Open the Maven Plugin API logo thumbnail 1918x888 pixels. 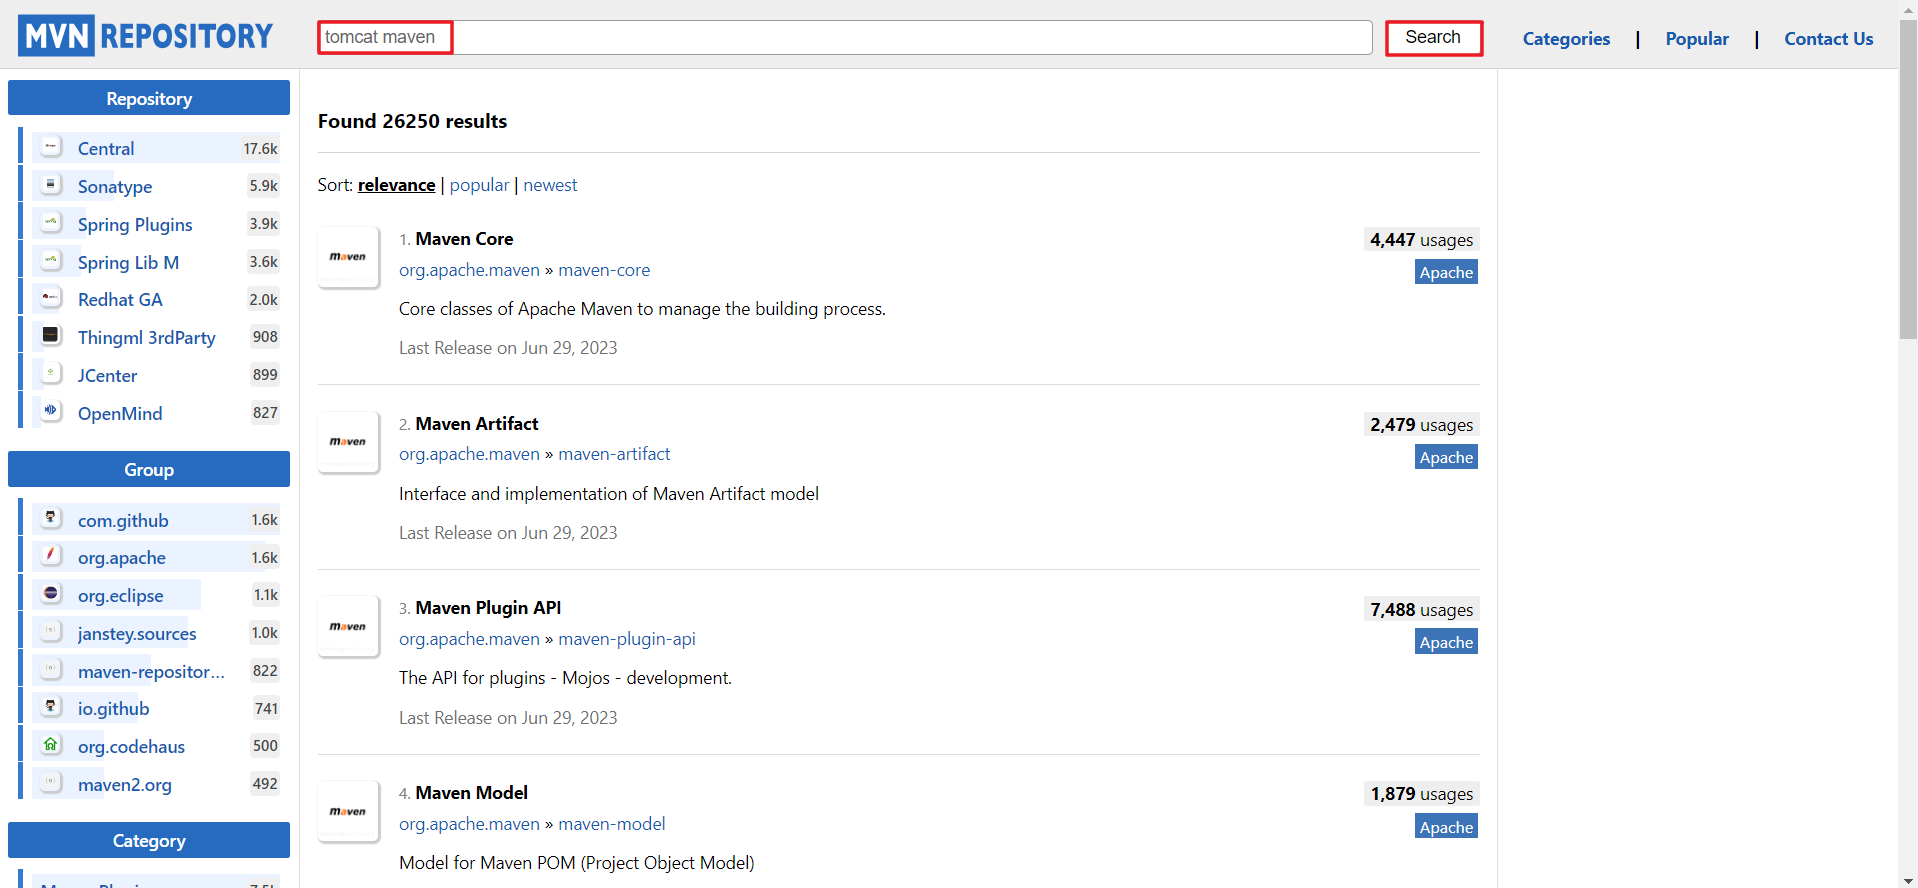tap(348, 627)
